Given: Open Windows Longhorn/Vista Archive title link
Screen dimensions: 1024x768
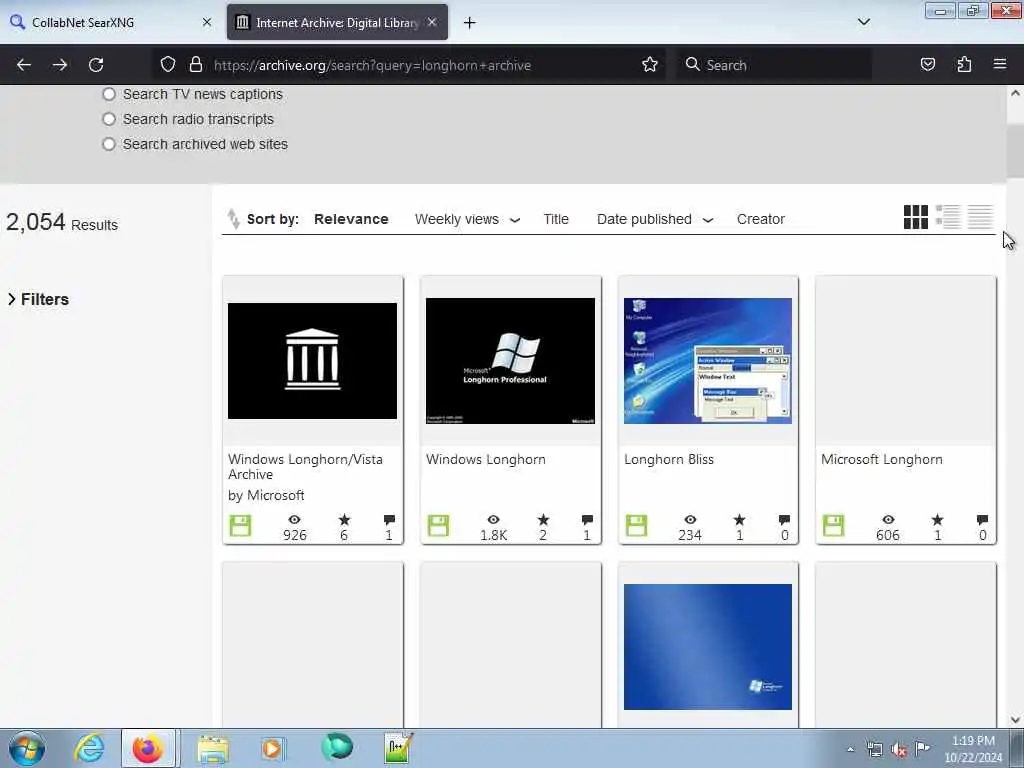Looking at the screenshot, I should pyautogui.click(x=305, y=467).
